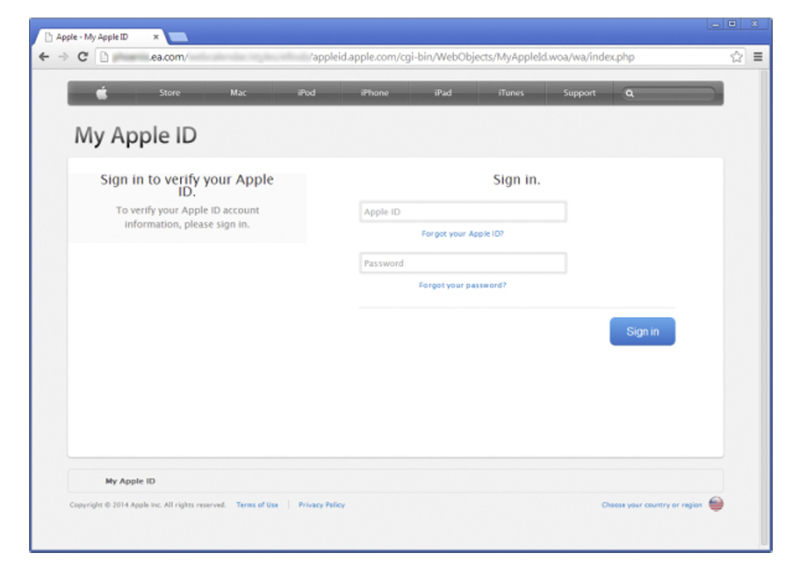
Task: Click the US flag region icon
Action: pos(716,504)
